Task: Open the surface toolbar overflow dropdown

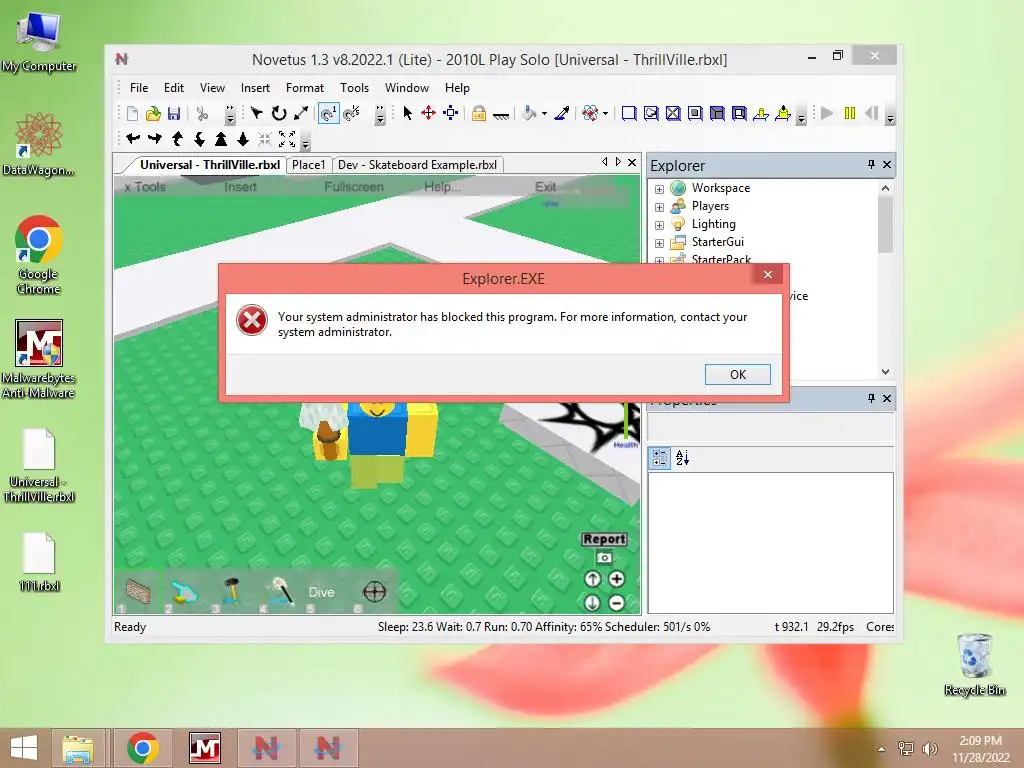Action: (x=801, y=116)
